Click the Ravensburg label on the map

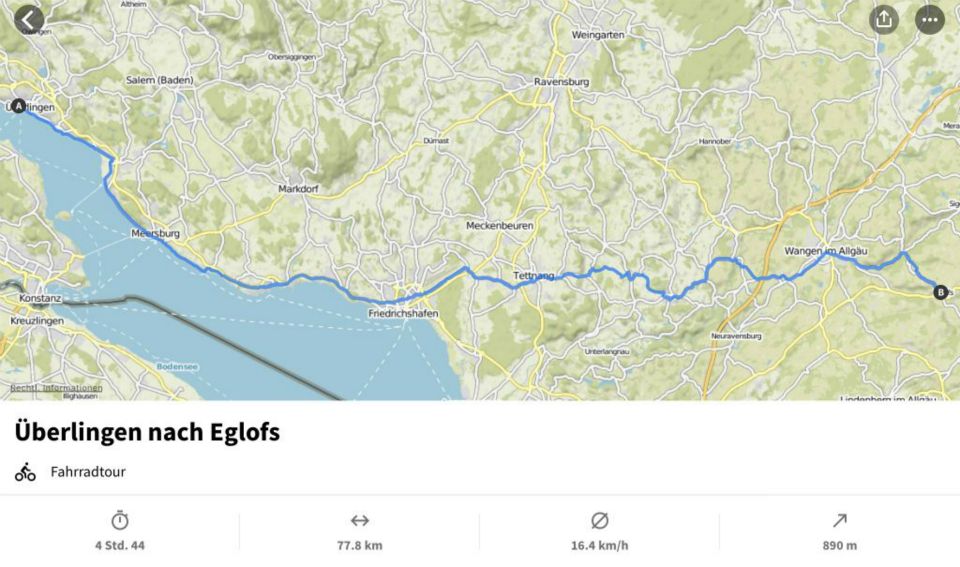click(561, 81)
